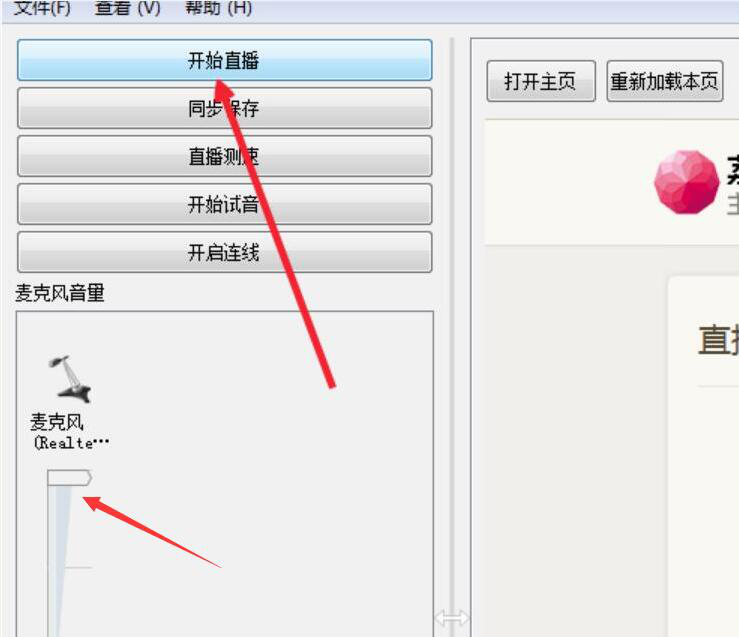Image resolution: width=739 pixels, height=637 pixels.
Task: Click the bold title beside the gem logo
Action: [733, 170]
